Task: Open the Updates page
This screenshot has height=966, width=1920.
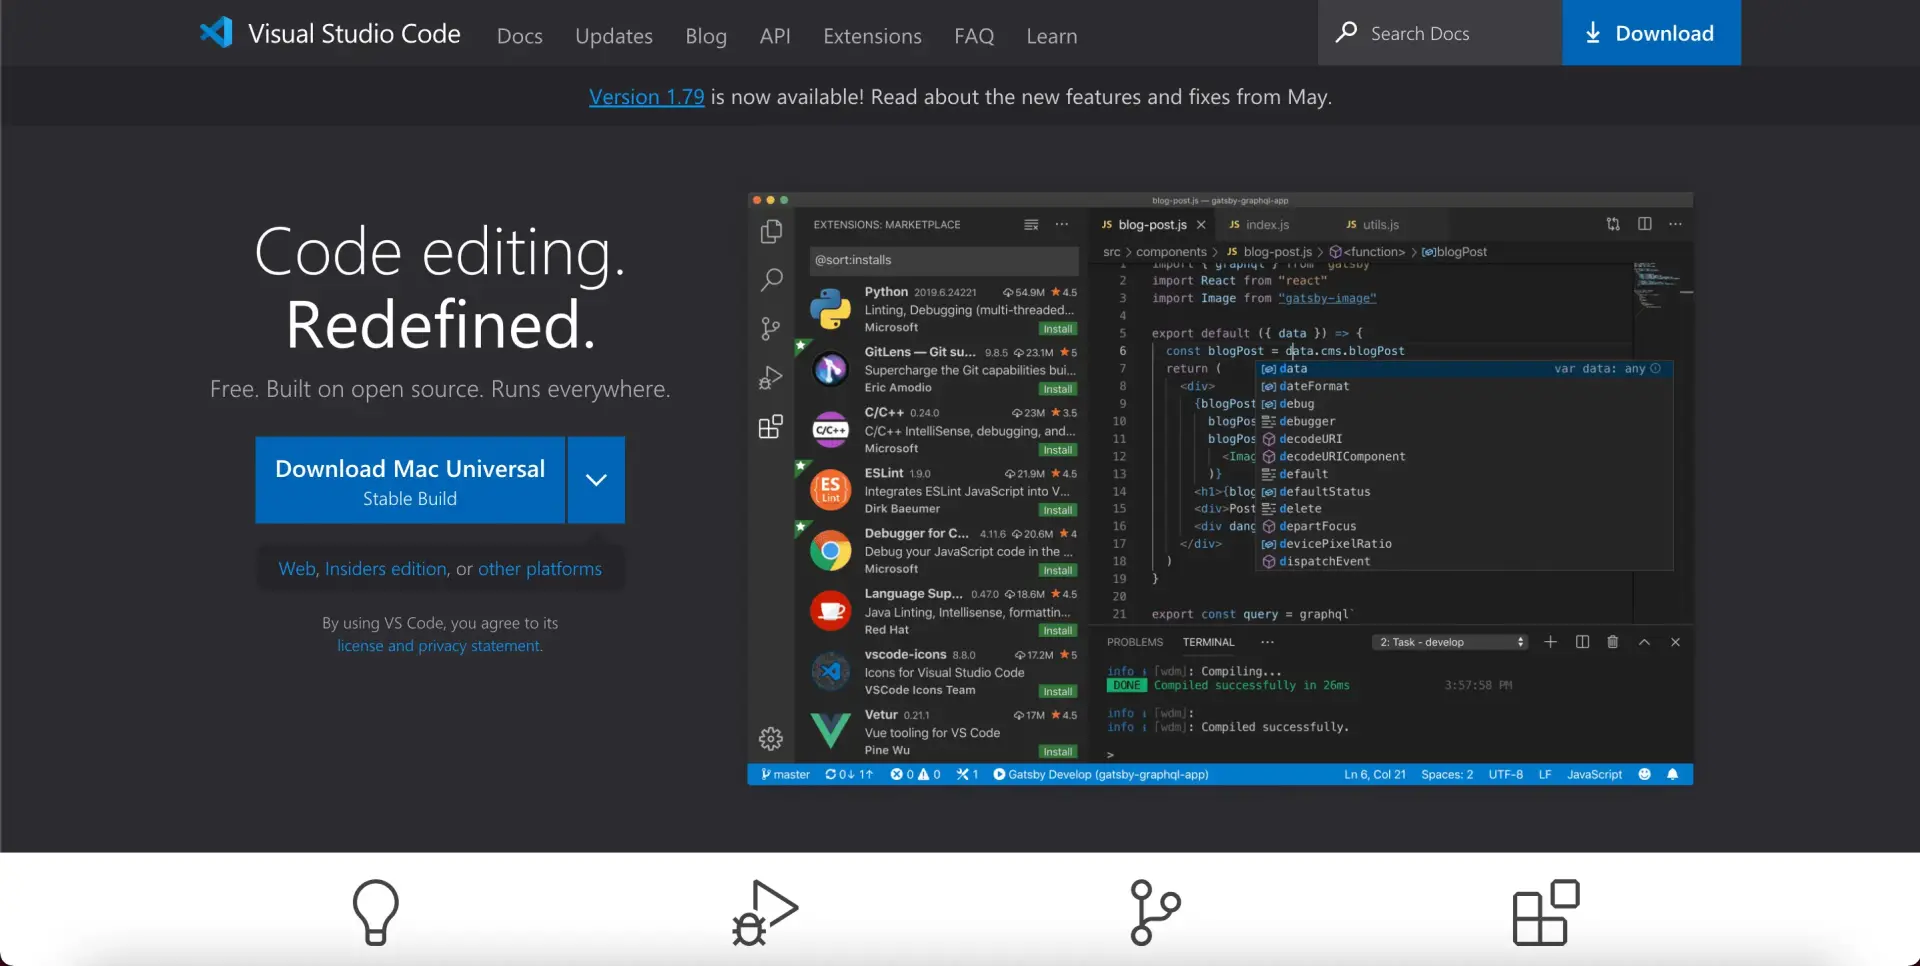Action: click(x=613, y=36)
